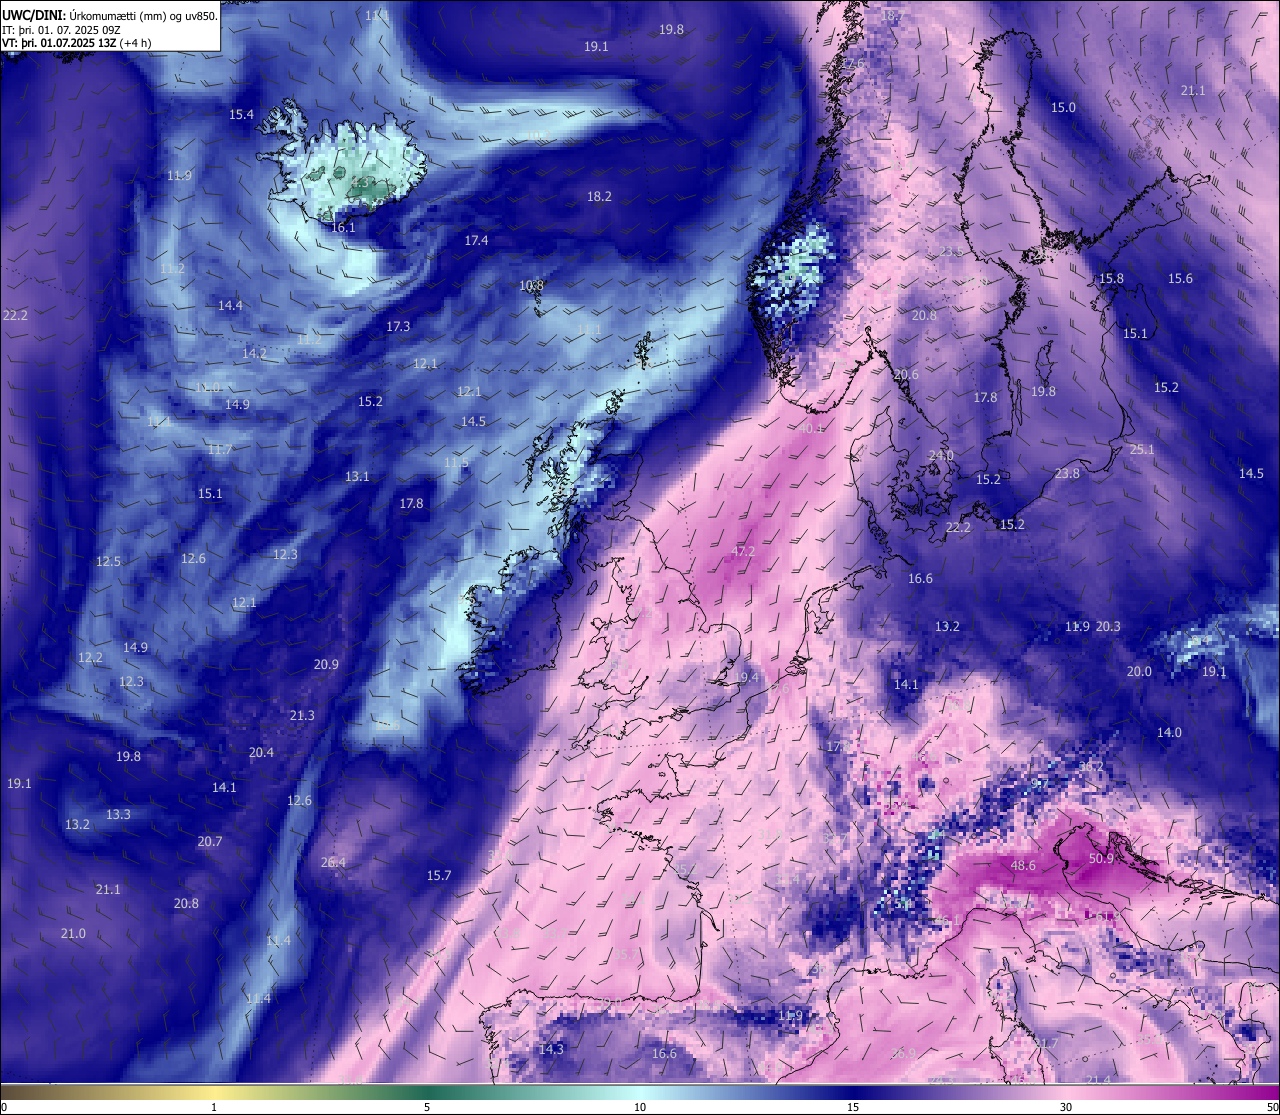Click the 16.1 value south of Iceland

[343, 228]
